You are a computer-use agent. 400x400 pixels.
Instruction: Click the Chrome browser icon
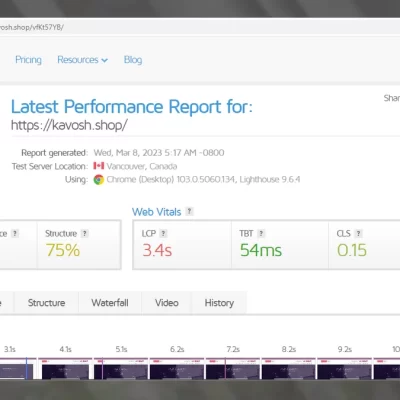pos(99,180)
